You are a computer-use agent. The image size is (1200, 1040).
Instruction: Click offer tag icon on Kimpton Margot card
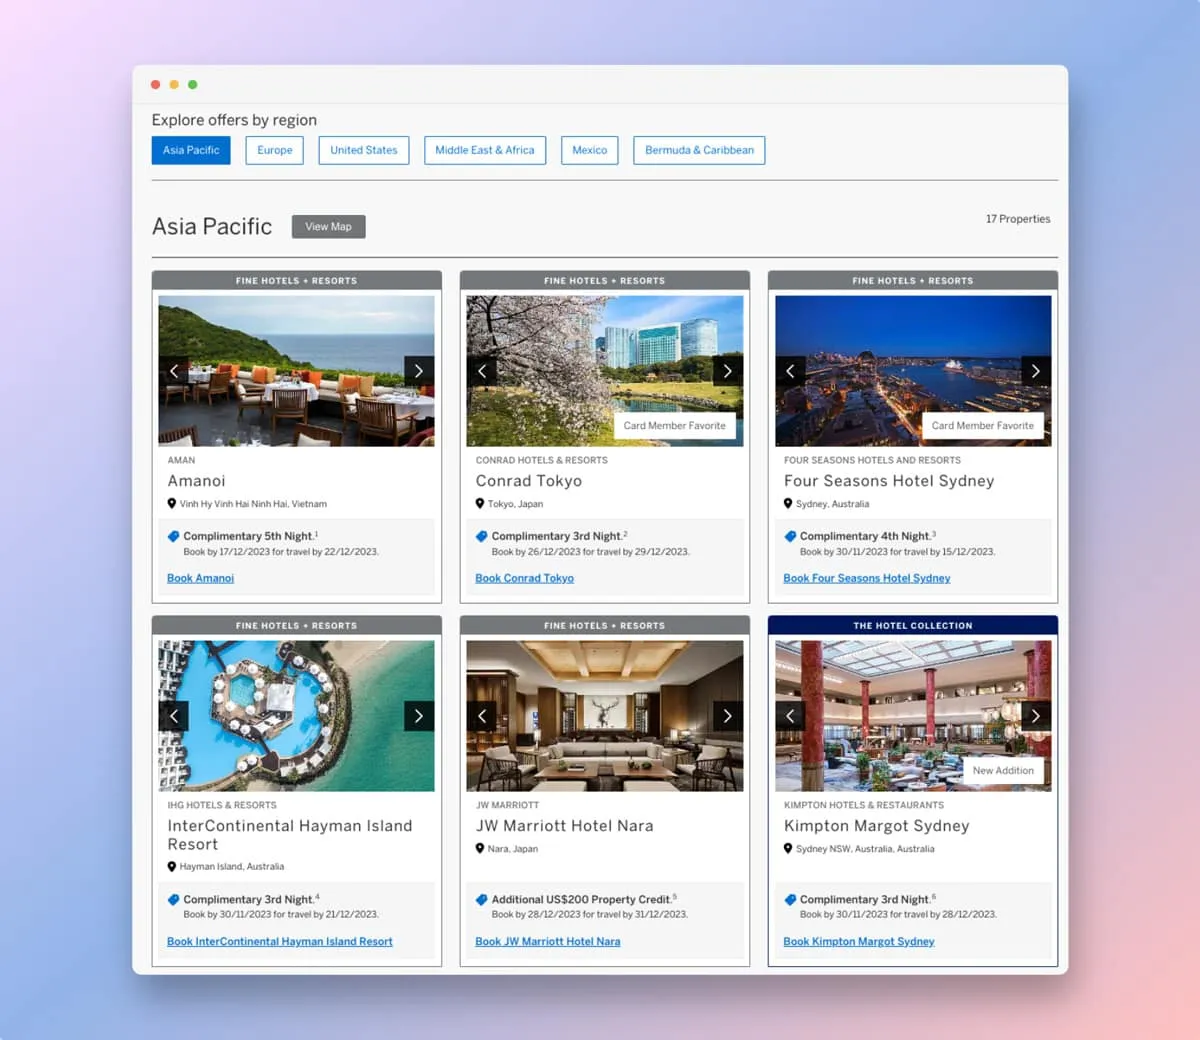[x=790, y=900]
